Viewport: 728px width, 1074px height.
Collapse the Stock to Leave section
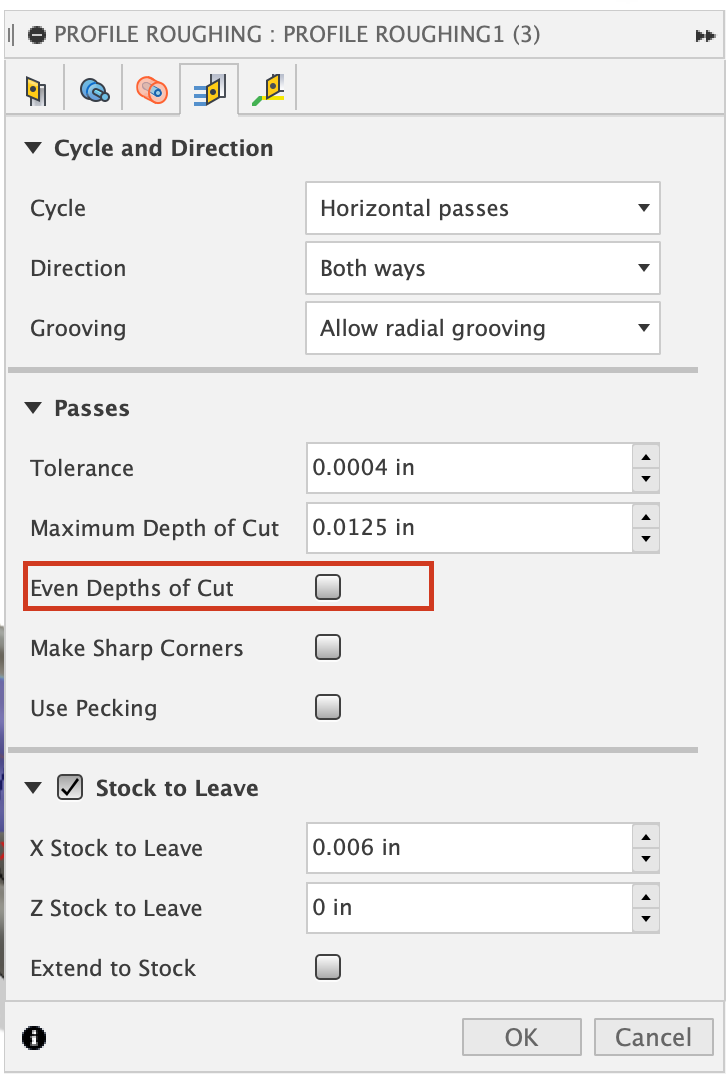(x=33, y=787)
